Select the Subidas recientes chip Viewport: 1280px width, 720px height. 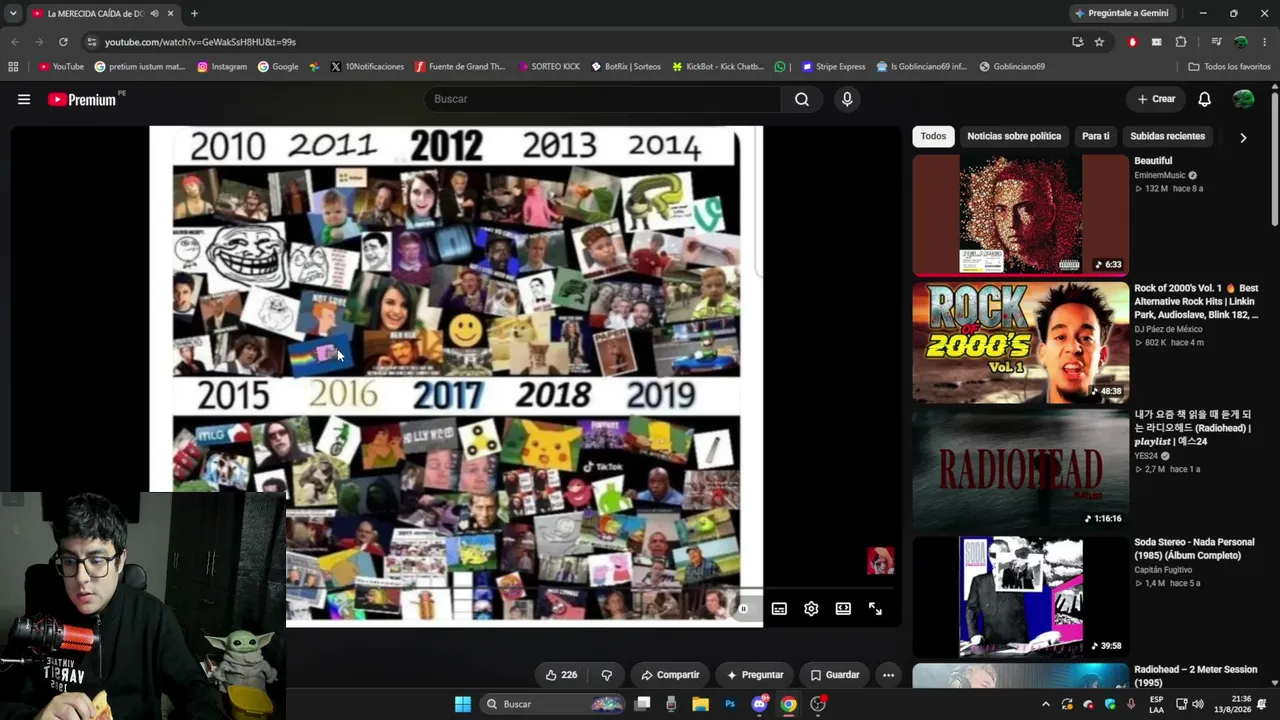pos(1167,136)
